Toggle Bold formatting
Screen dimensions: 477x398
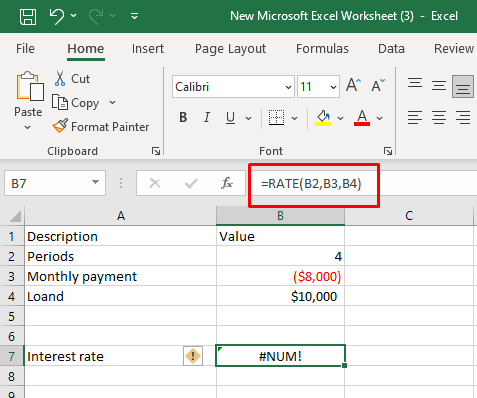tap(183, 118)
